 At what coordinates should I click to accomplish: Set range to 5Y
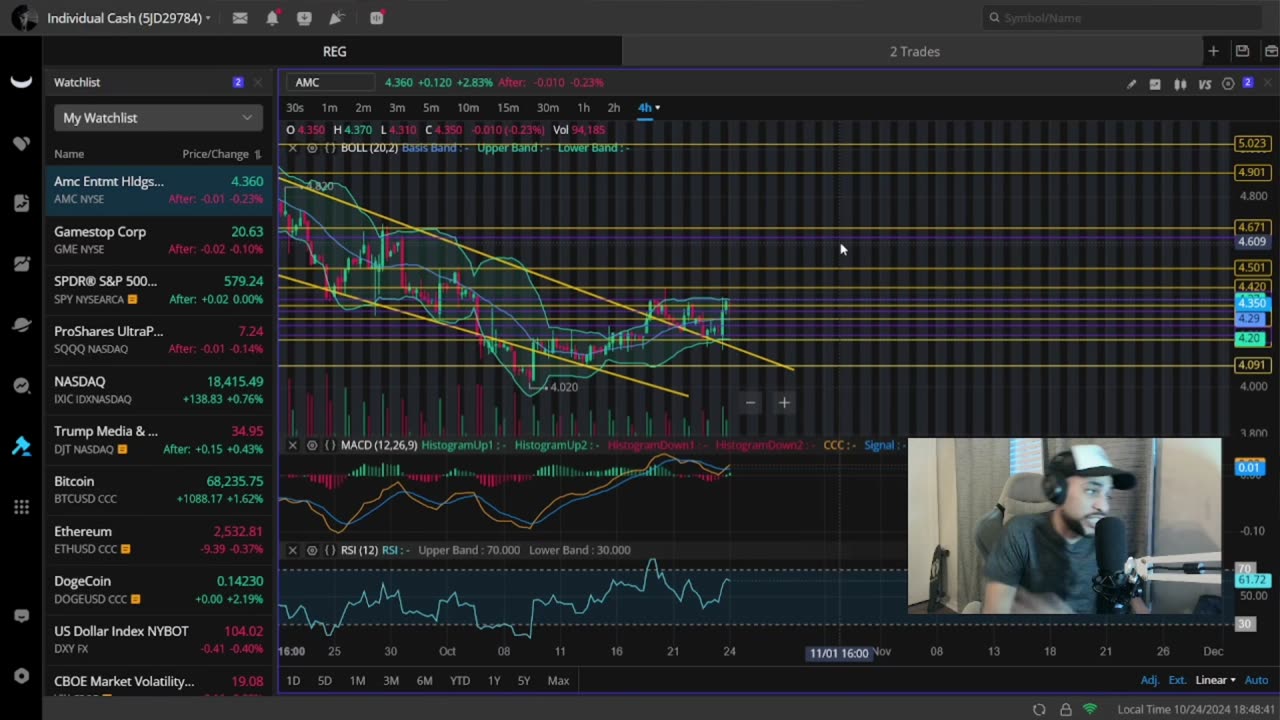pos(524,681)
